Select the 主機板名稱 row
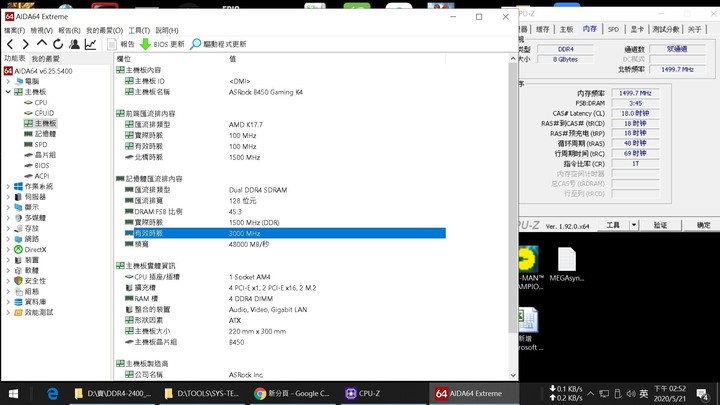The height and width of the screenshot is (405, 720). point(280,92)
